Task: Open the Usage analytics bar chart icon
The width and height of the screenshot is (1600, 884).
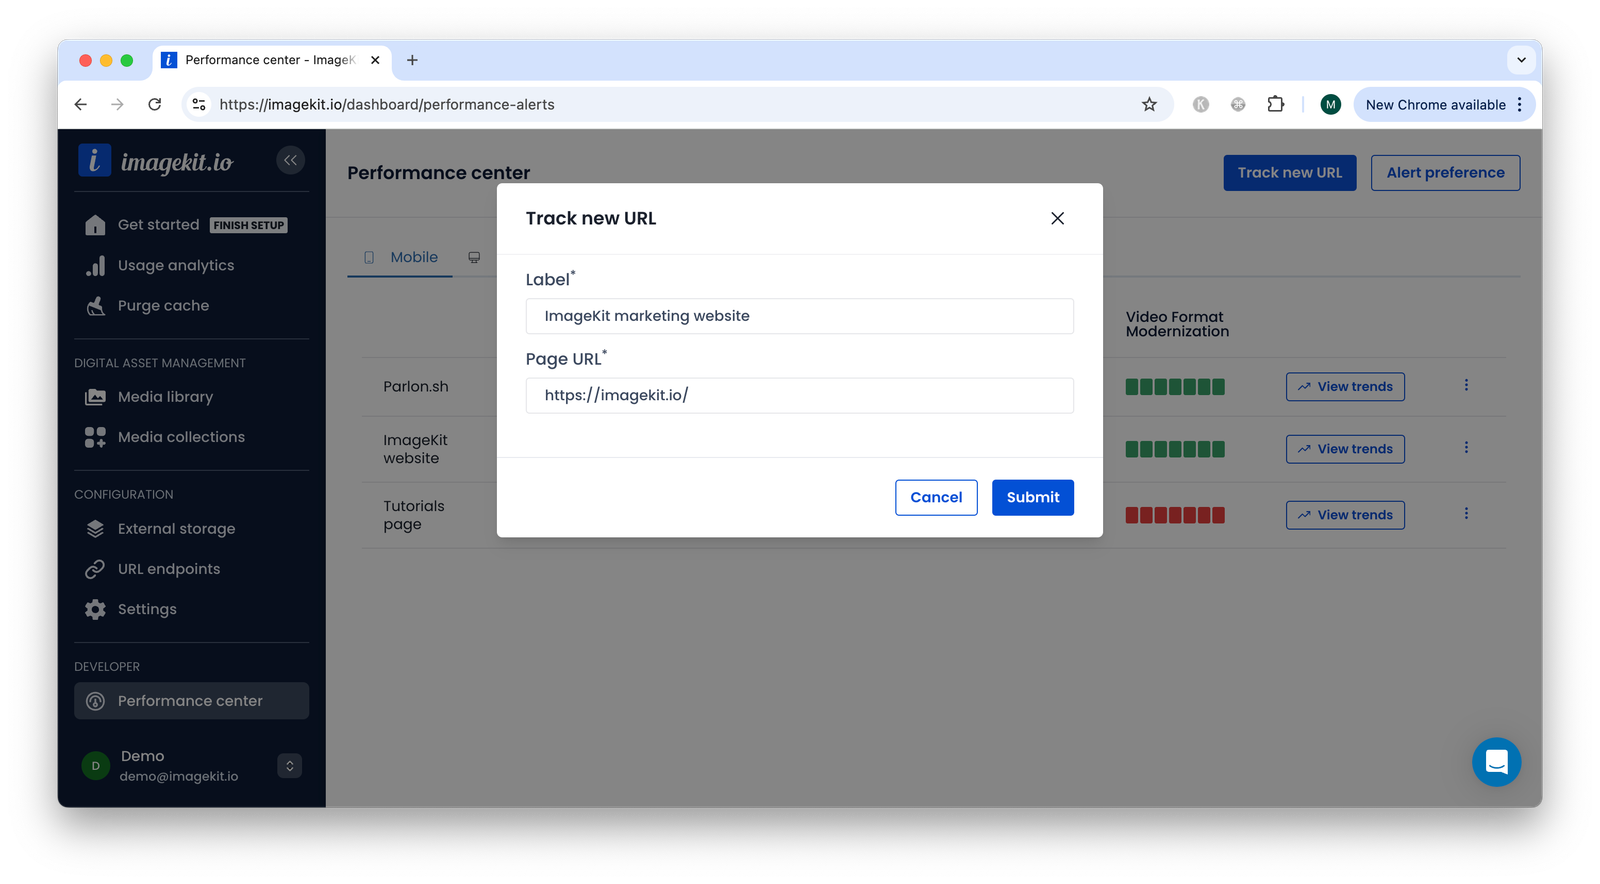Action: coord(95,266)
